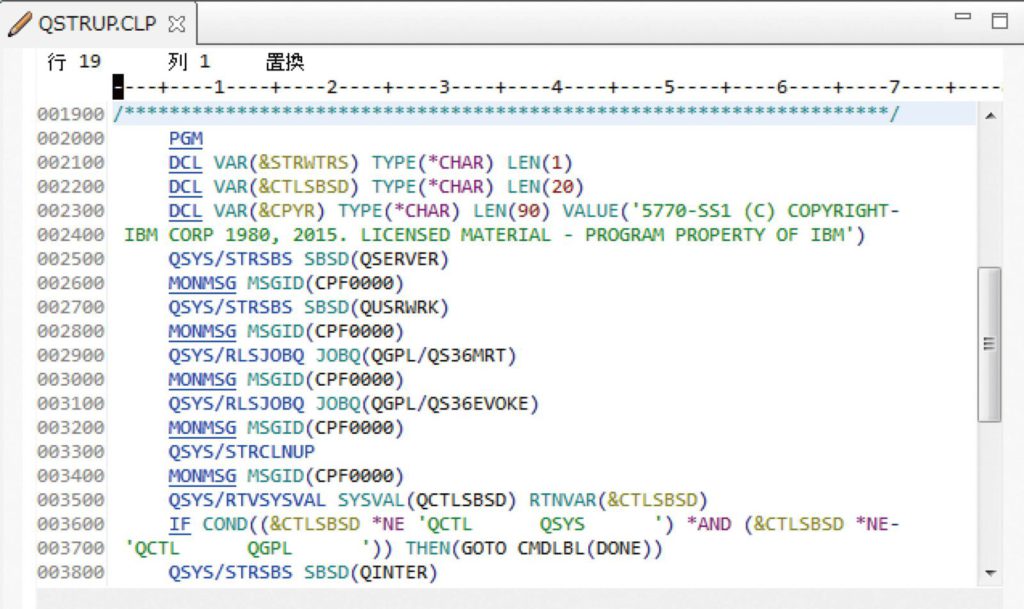Screen dimensions: 1024x609
Task: Select line number 003800 in sequence area
Action: [70, 573]
